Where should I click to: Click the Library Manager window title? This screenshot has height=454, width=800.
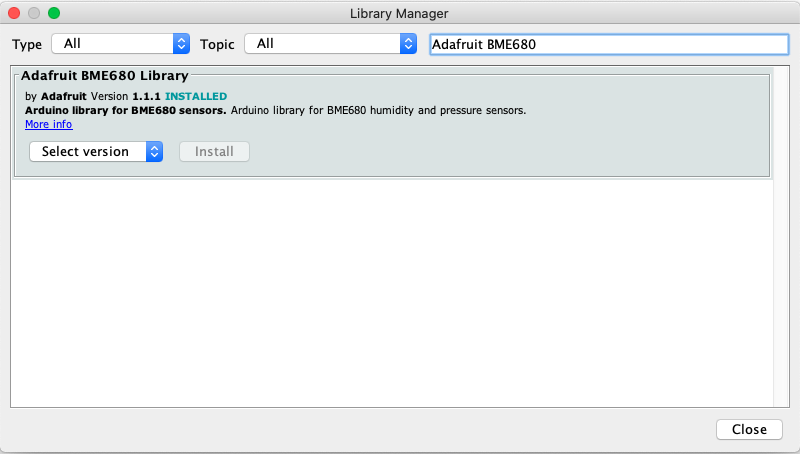(x=399, y=14)
